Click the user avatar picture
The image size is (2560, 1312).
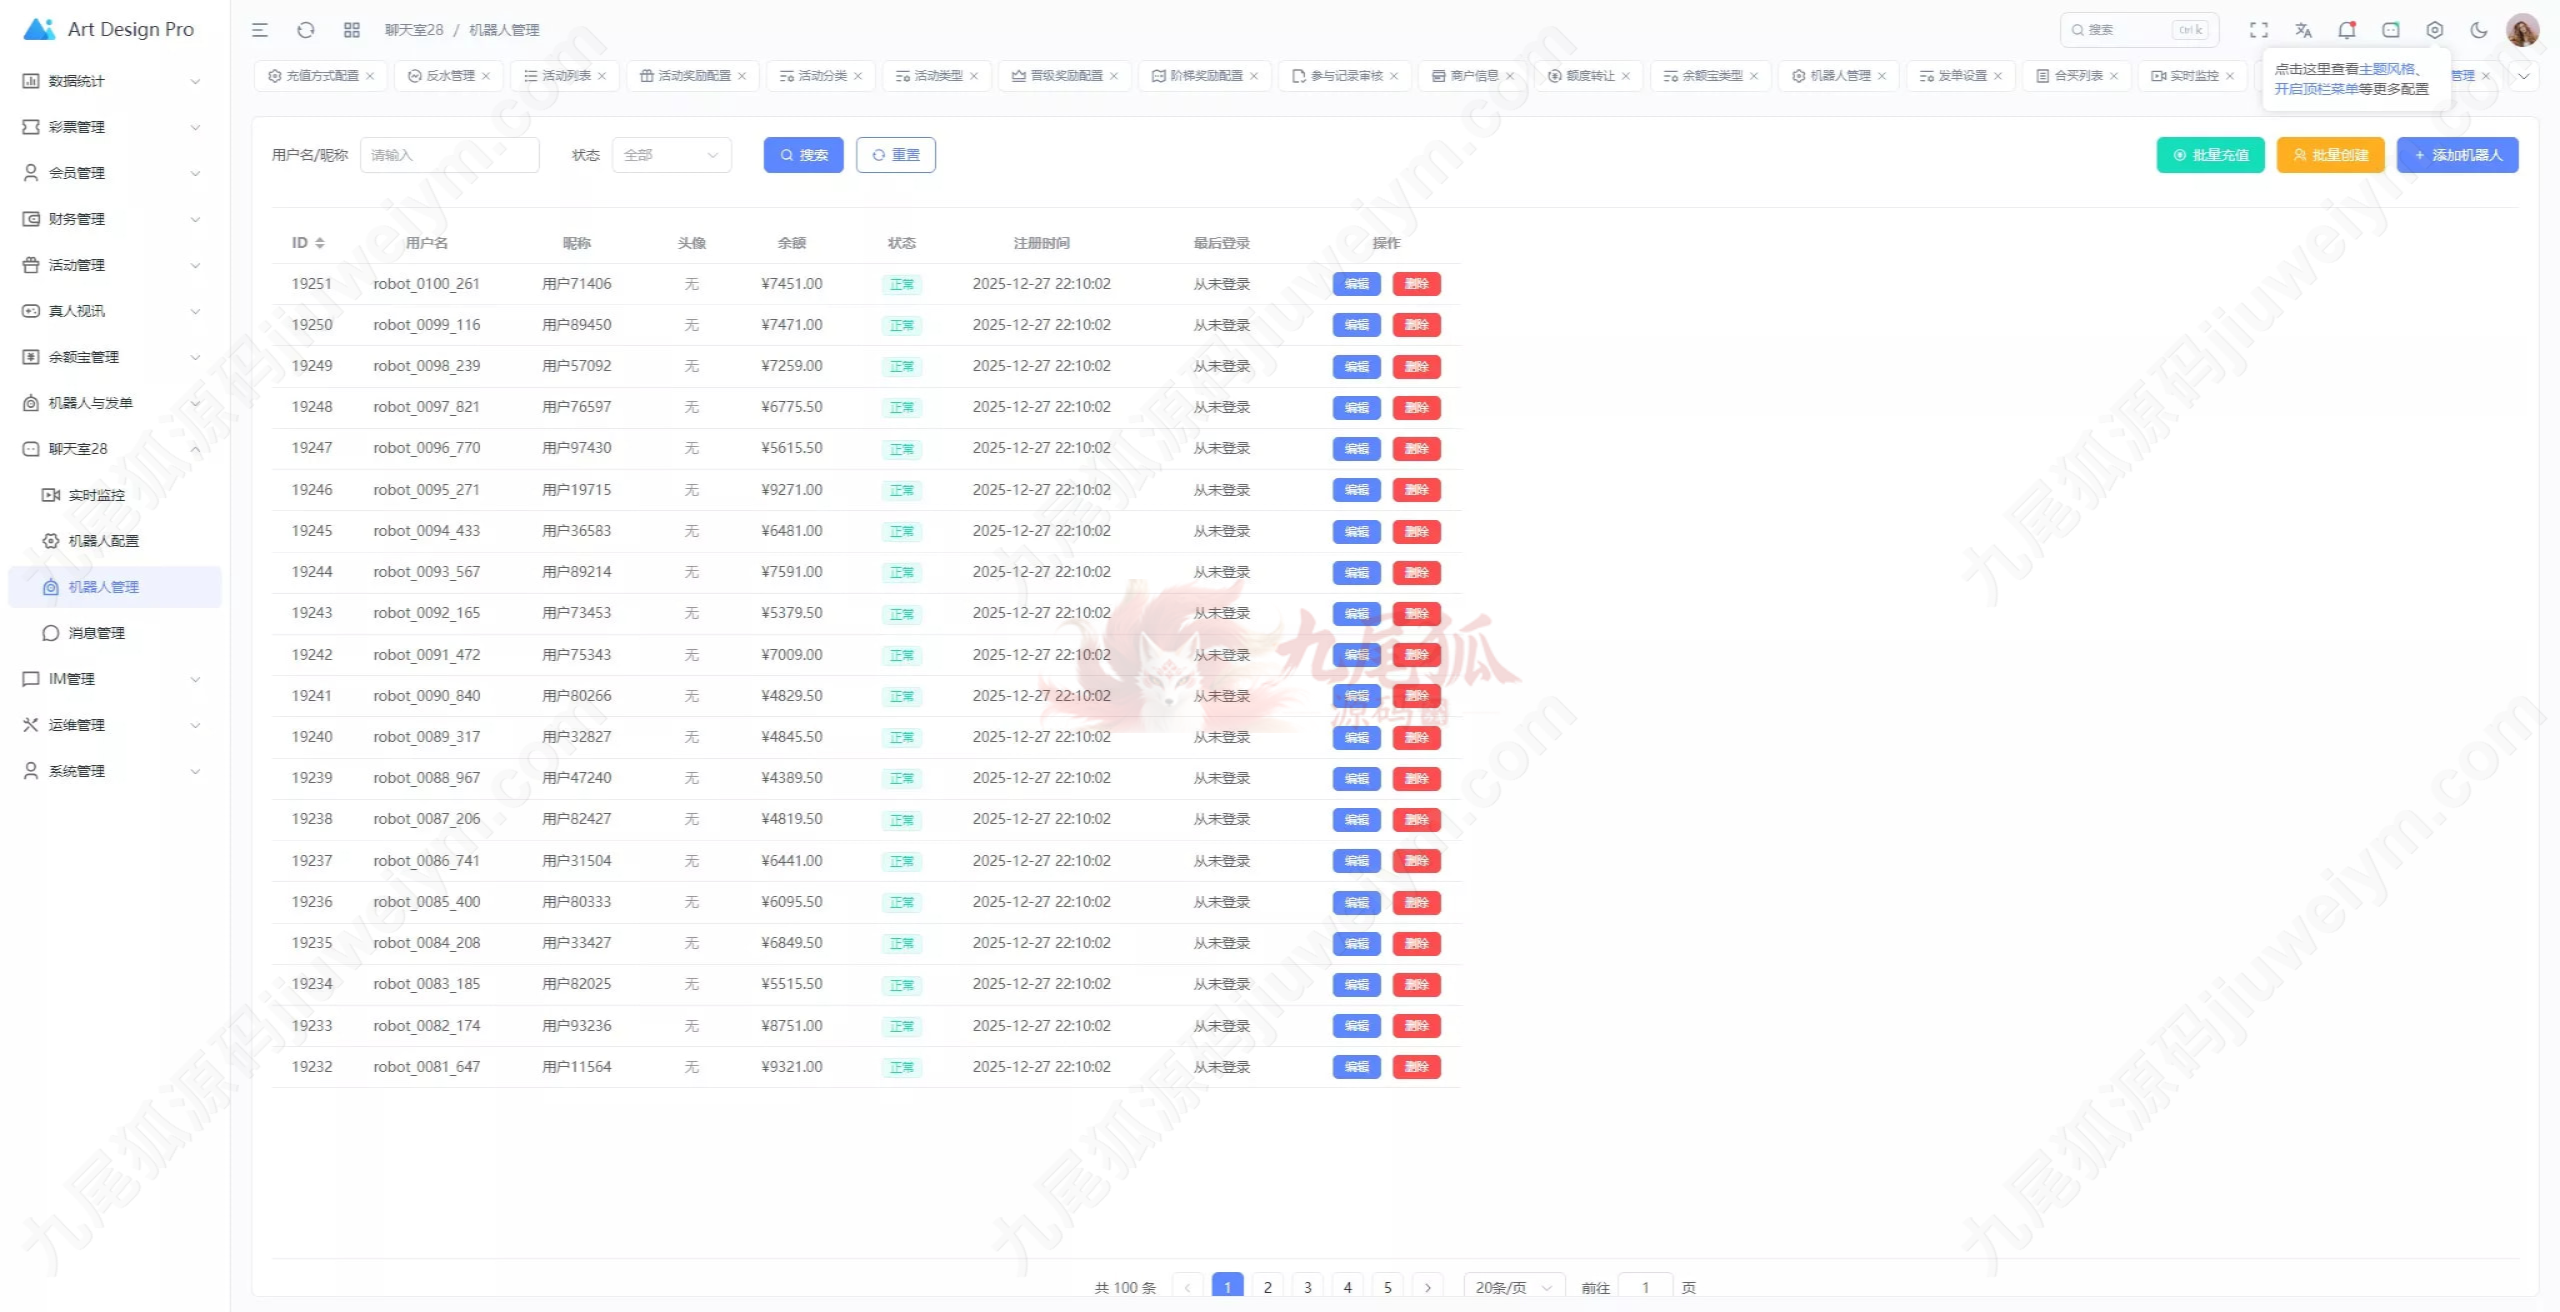point(2521,30)
